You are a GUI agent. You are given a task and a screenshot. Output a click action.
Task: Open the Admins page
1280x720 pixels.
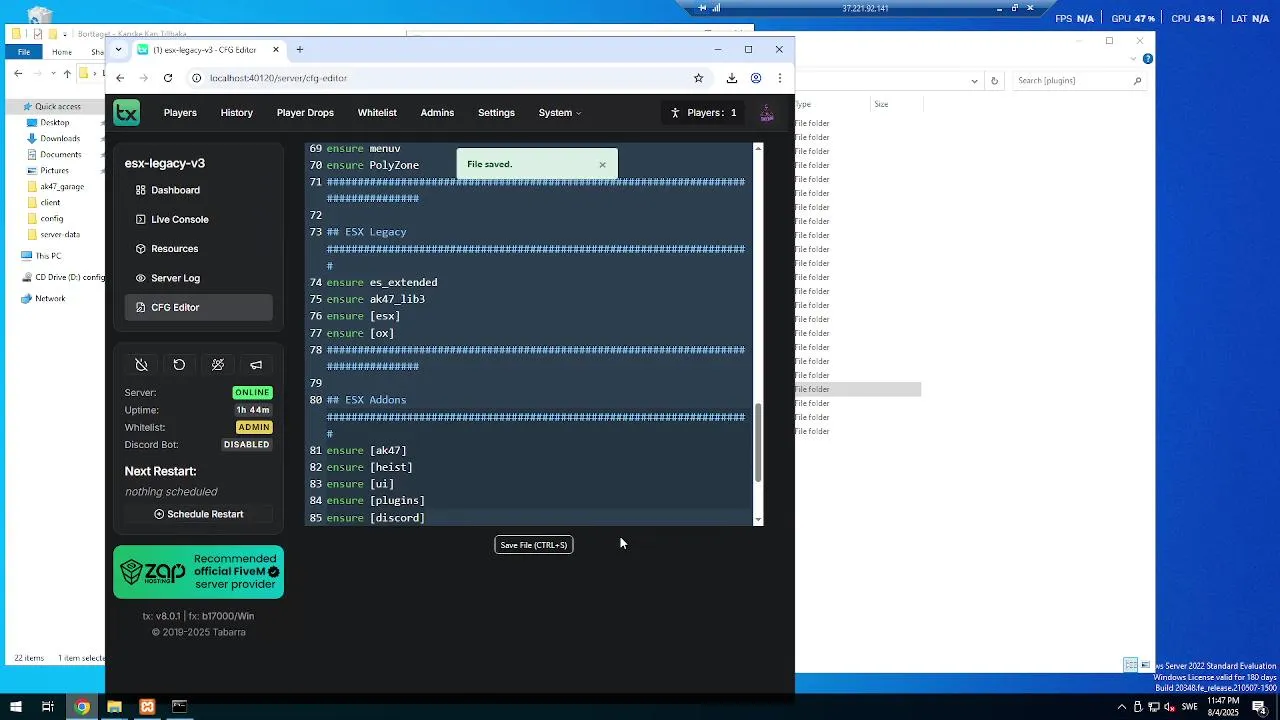pyautogui.click(x=437, y=113)
